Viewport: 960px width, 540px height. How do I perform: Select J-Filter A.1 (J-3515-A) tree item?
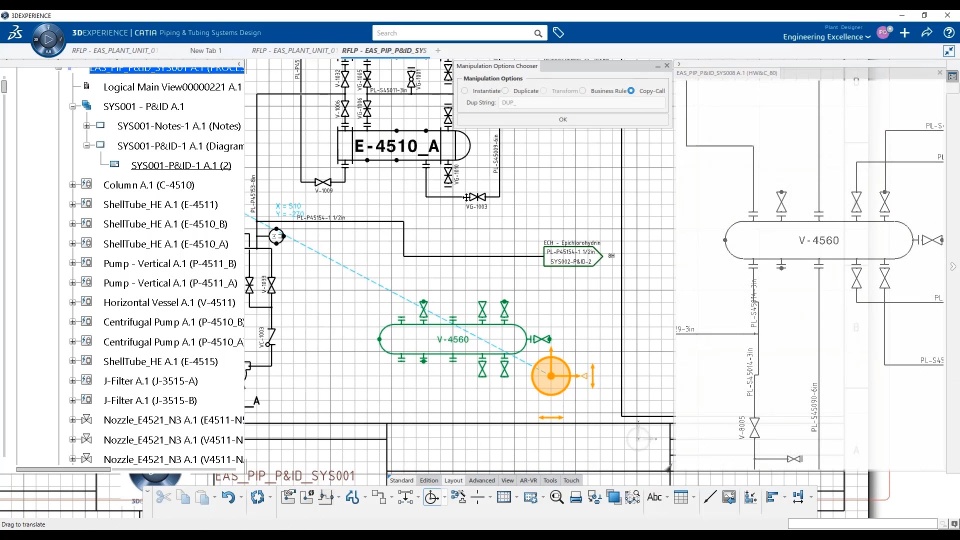click(x=151, y=381)
